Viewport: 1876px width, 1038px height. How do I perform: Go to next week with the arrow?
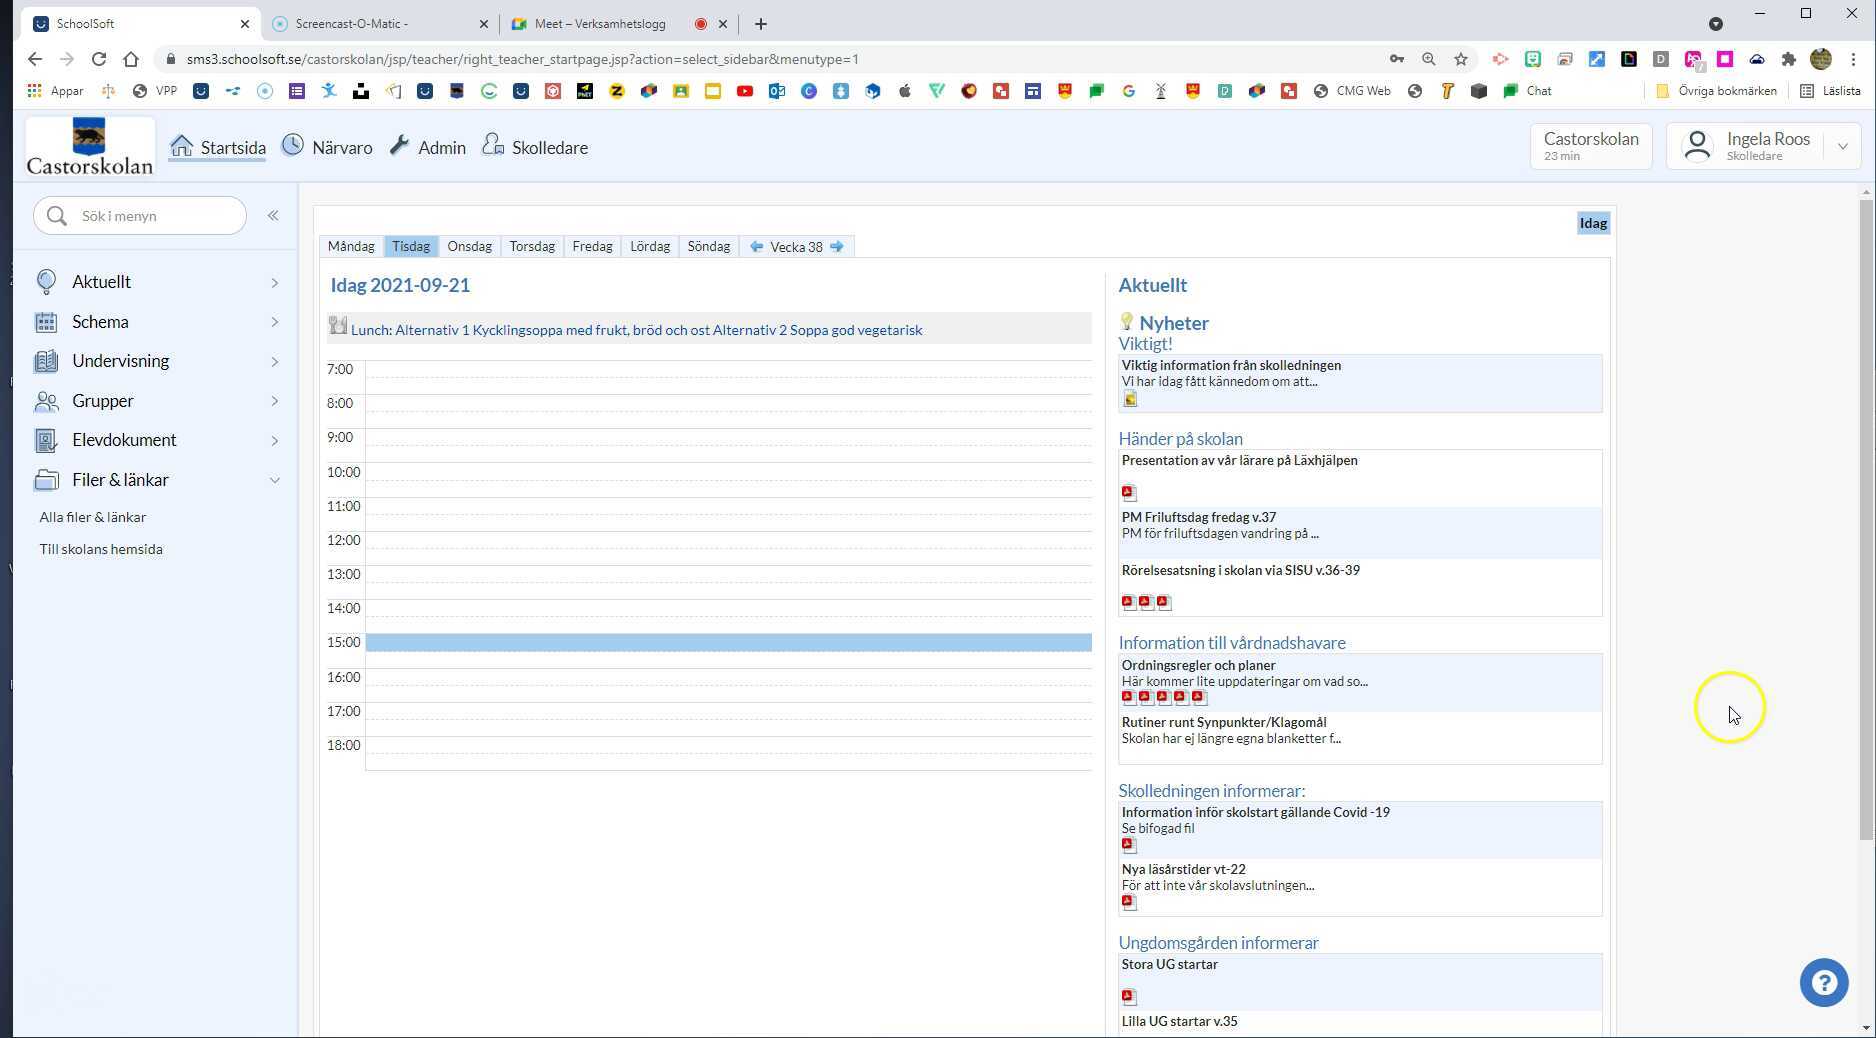pyautogui.click(x=838, y=246)
